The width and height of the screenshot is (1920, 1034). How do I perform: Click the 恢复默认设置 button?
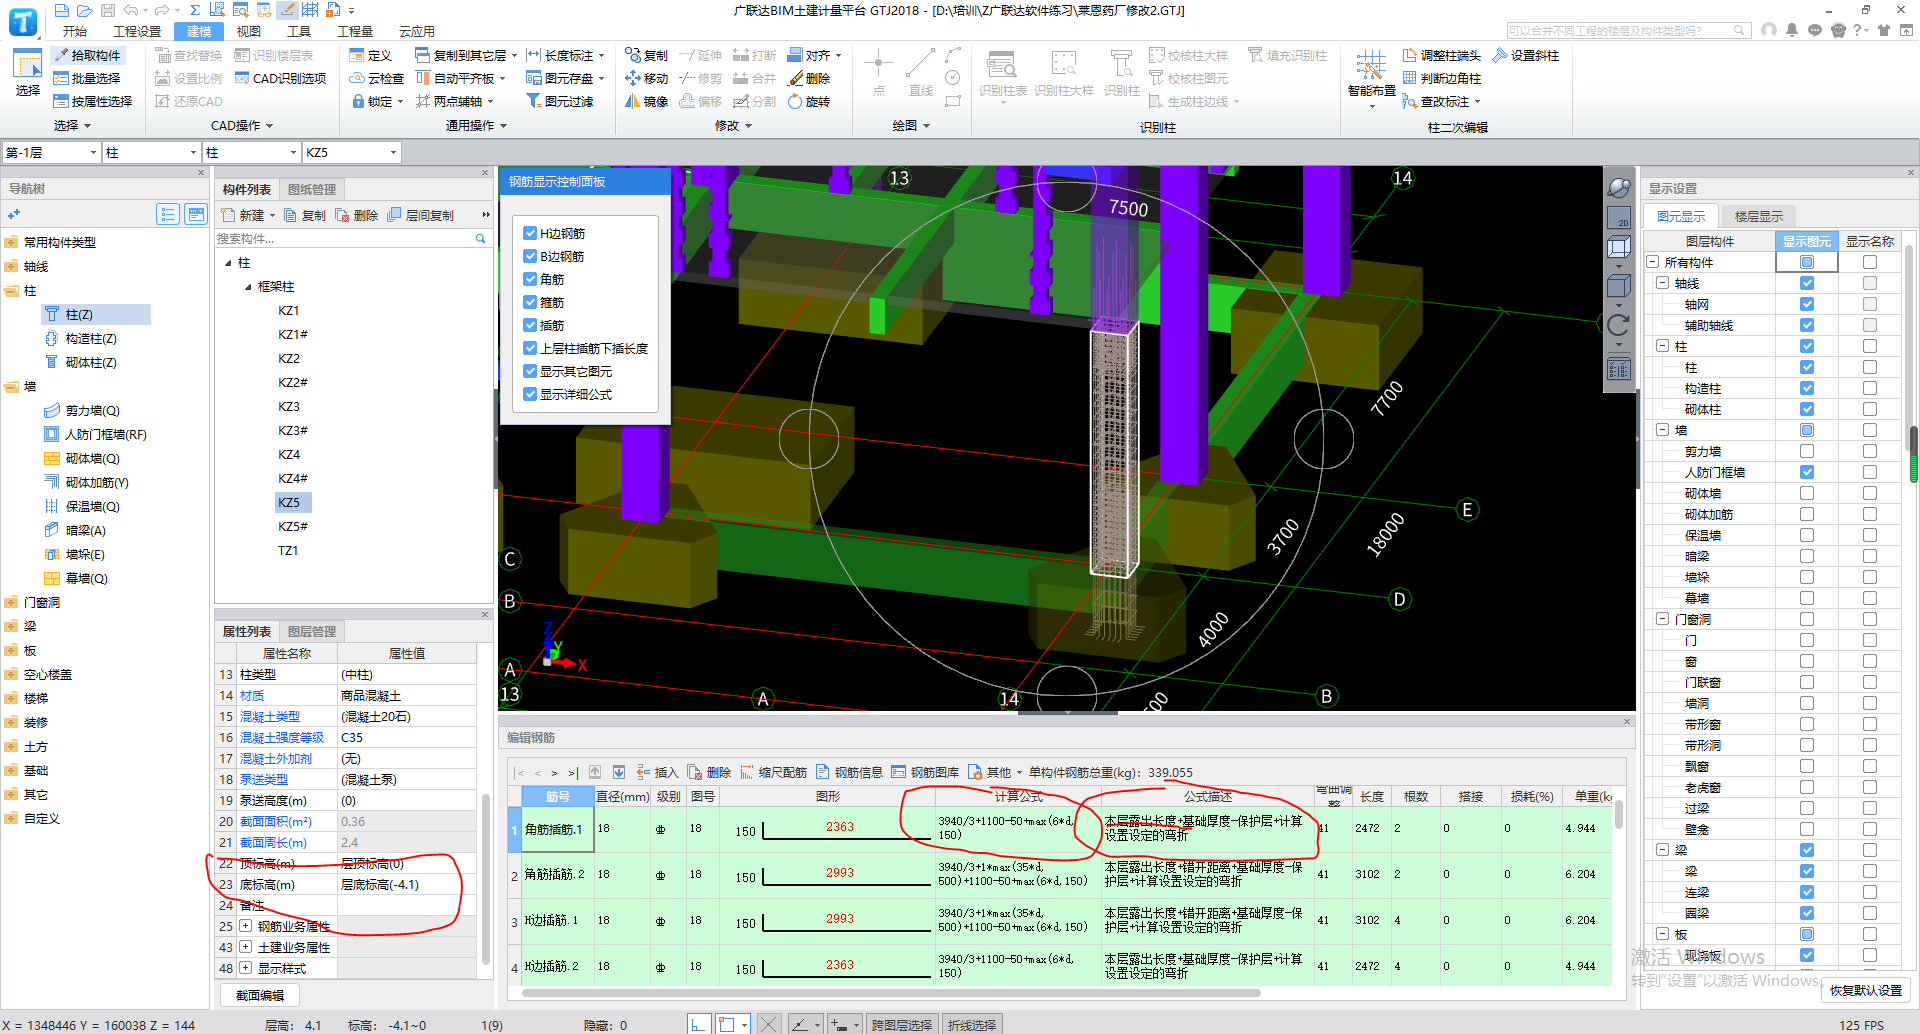click(1866, 990)
